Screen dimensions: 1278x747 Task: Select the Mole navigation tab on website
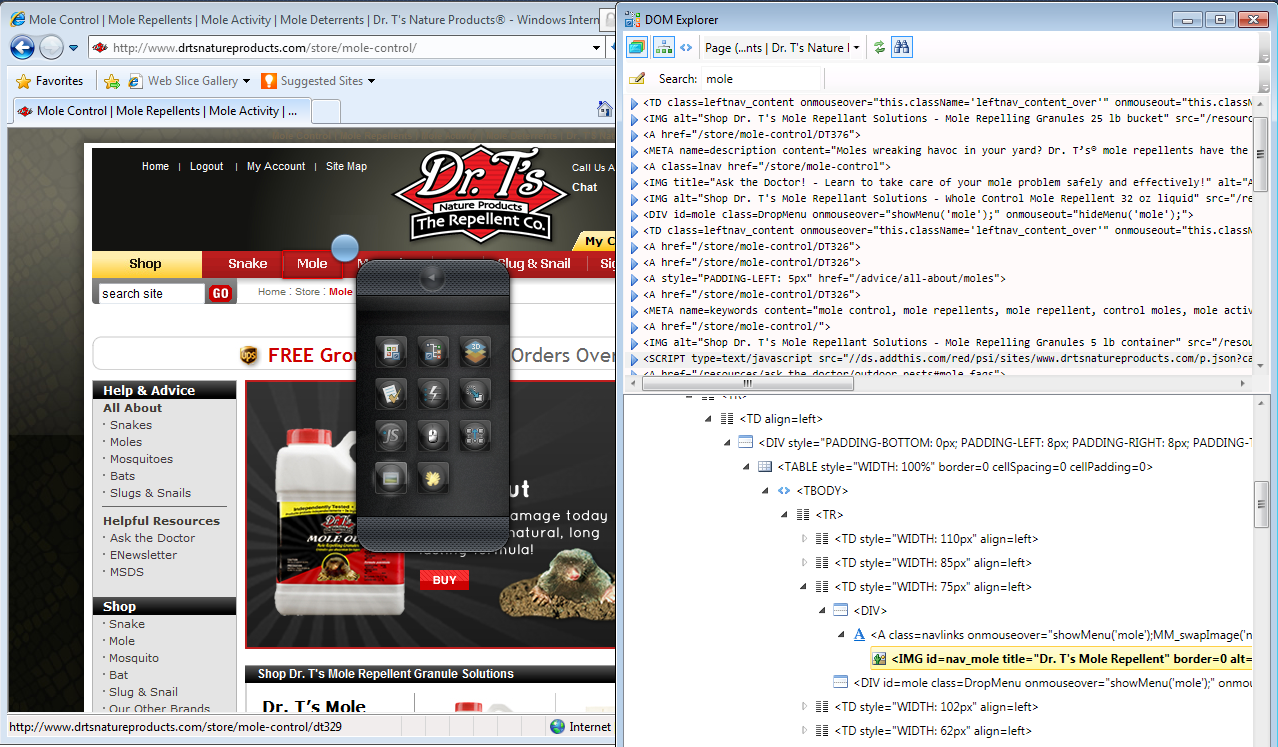pos(312,264)
